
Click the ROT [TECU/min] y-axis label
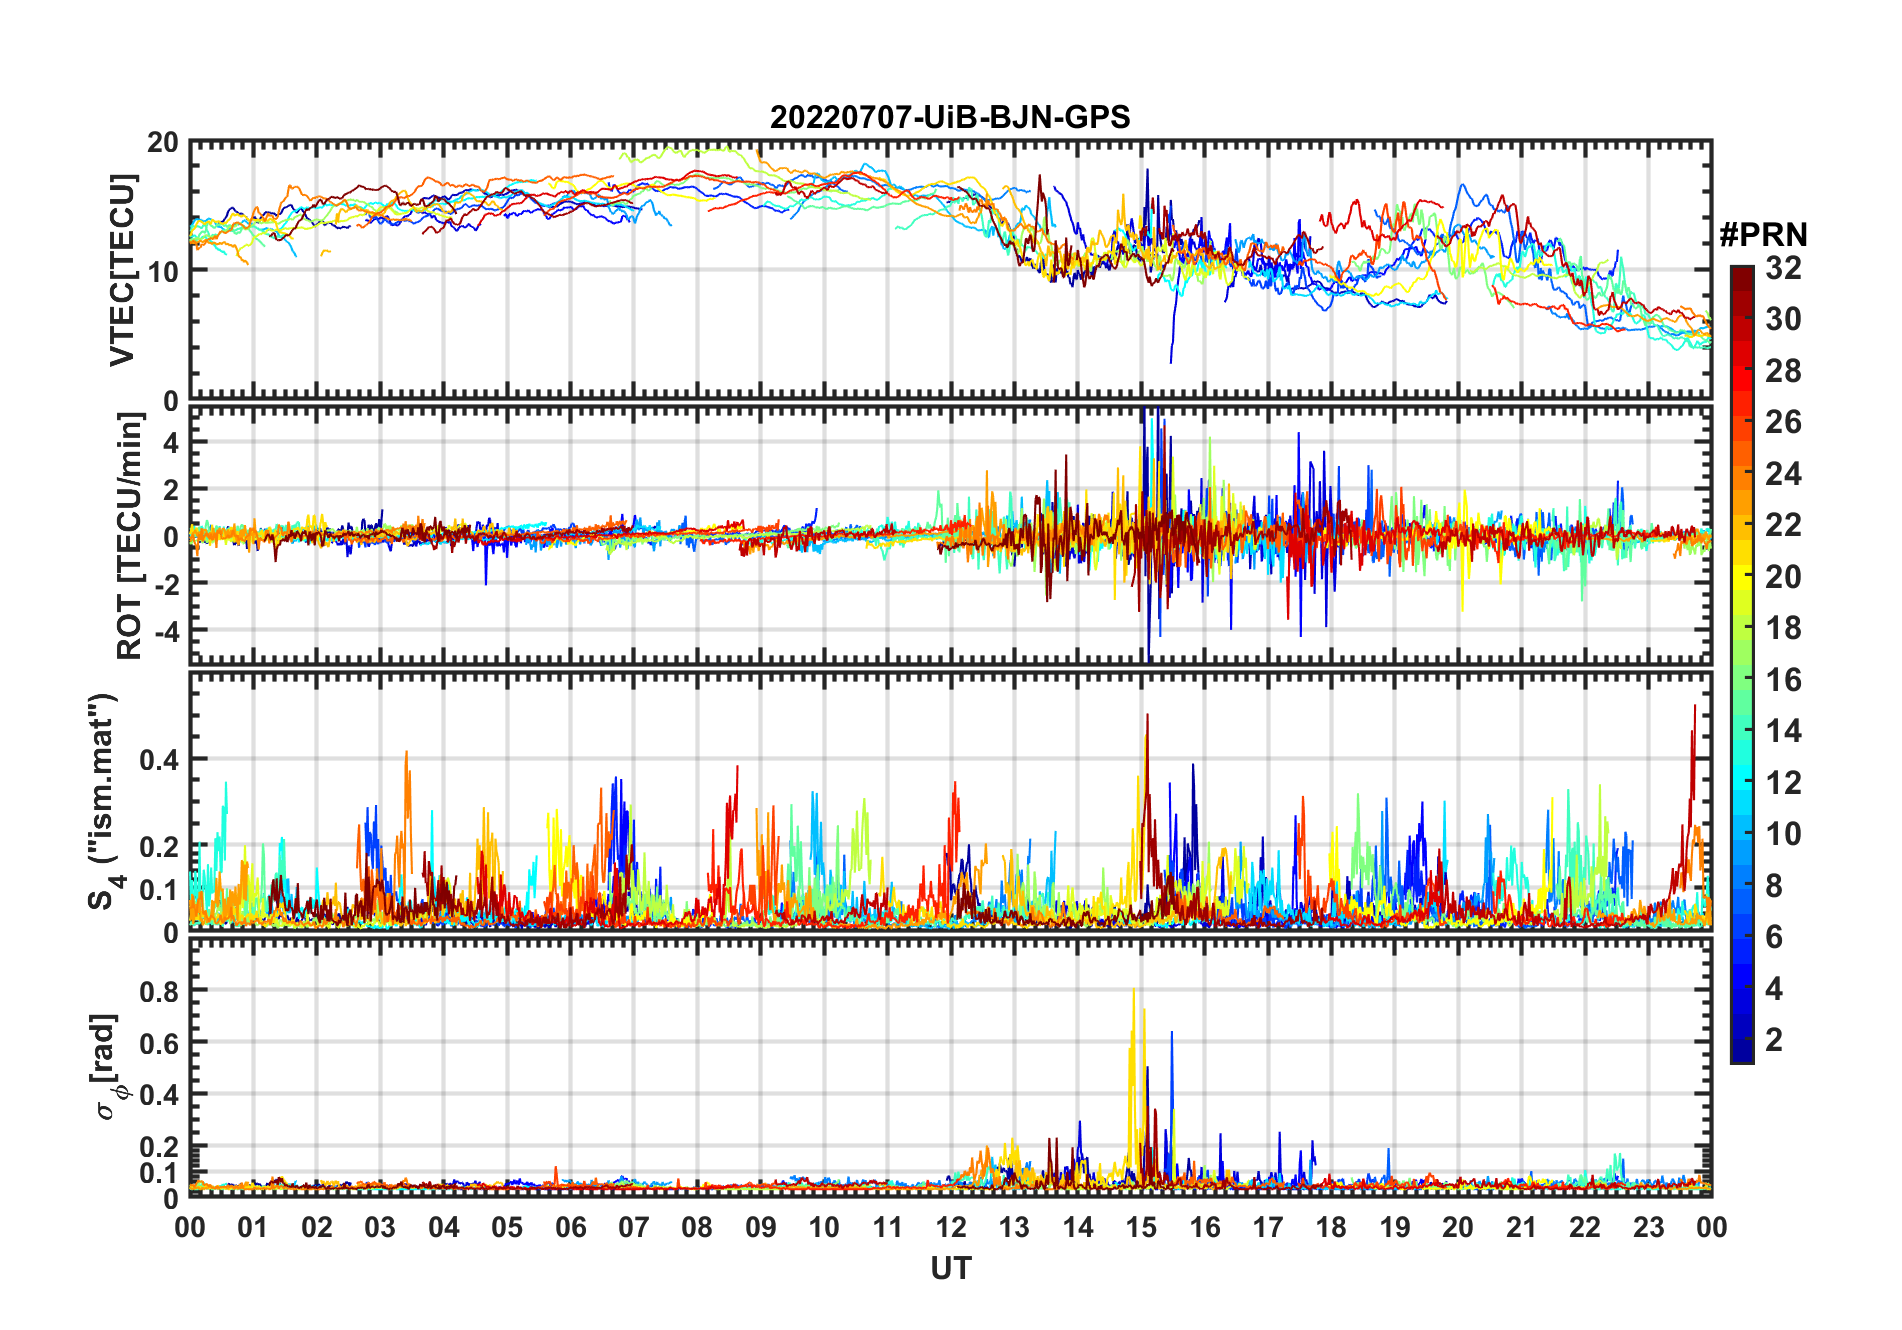tap(130, 536)
